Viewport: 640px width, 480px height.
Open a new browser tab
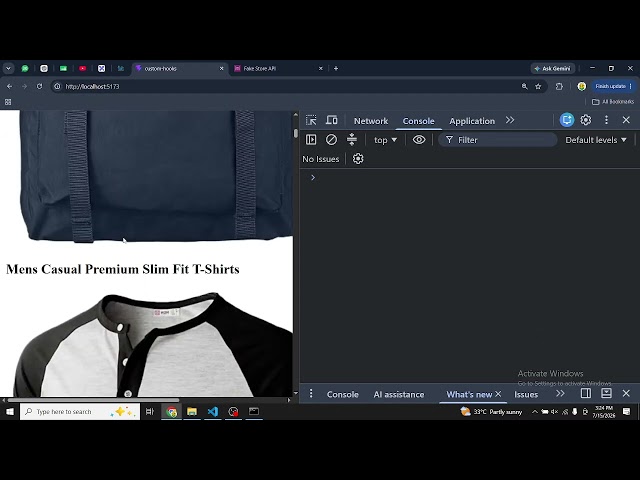(x=336, y=69)
